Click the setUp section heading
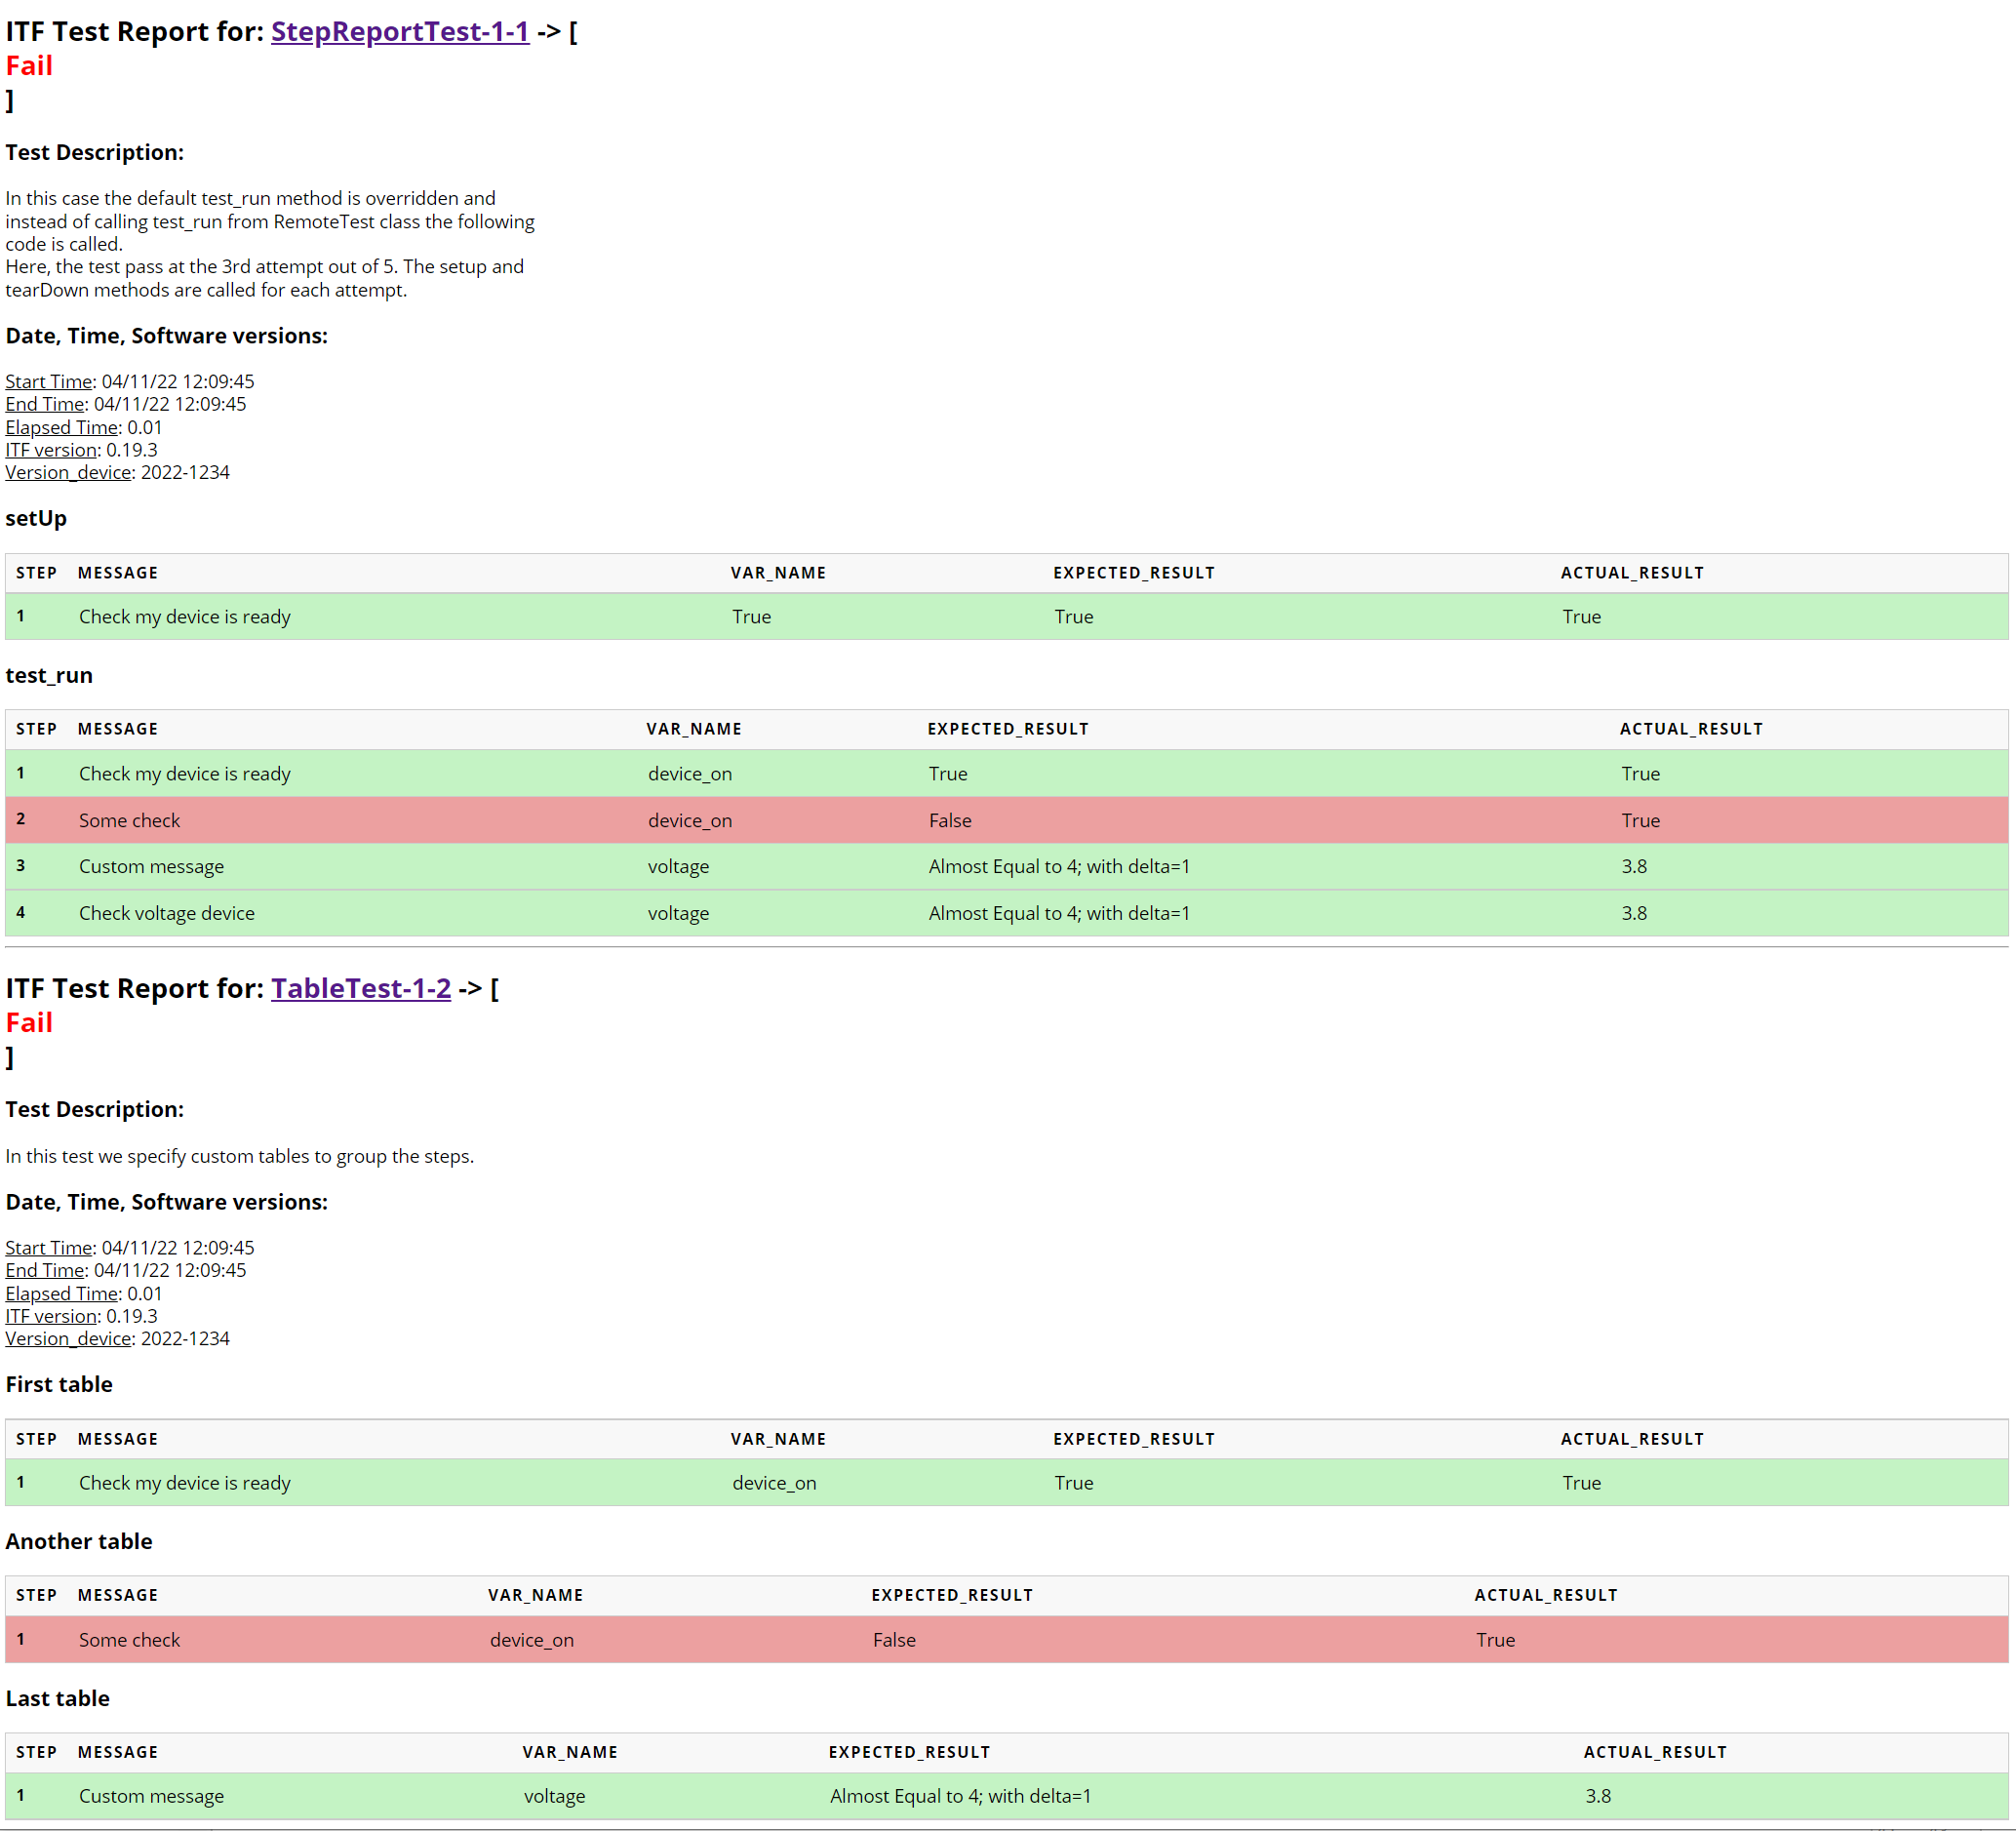 (x=36, y=518)
